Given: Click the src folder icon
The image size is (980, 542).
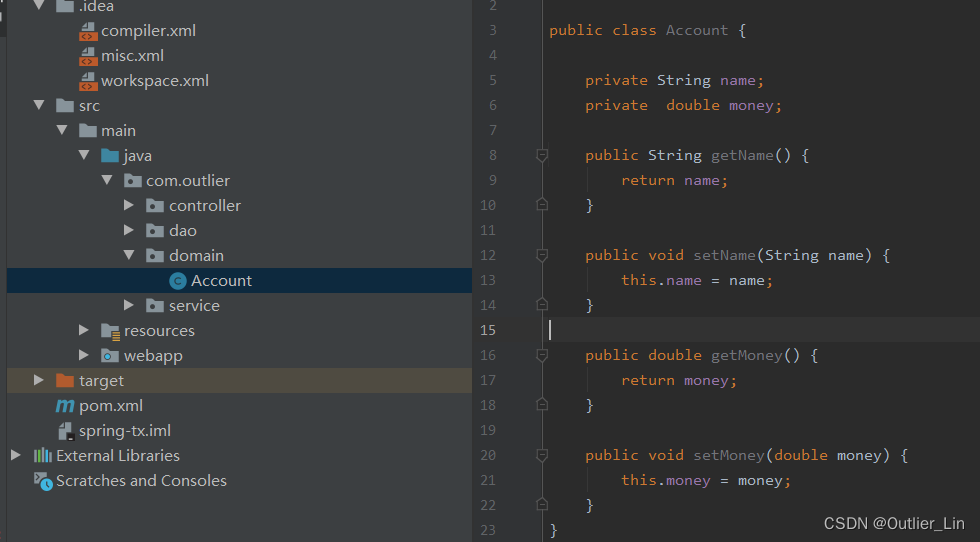Looking at the screenshot, I should [x=65, y=106].
